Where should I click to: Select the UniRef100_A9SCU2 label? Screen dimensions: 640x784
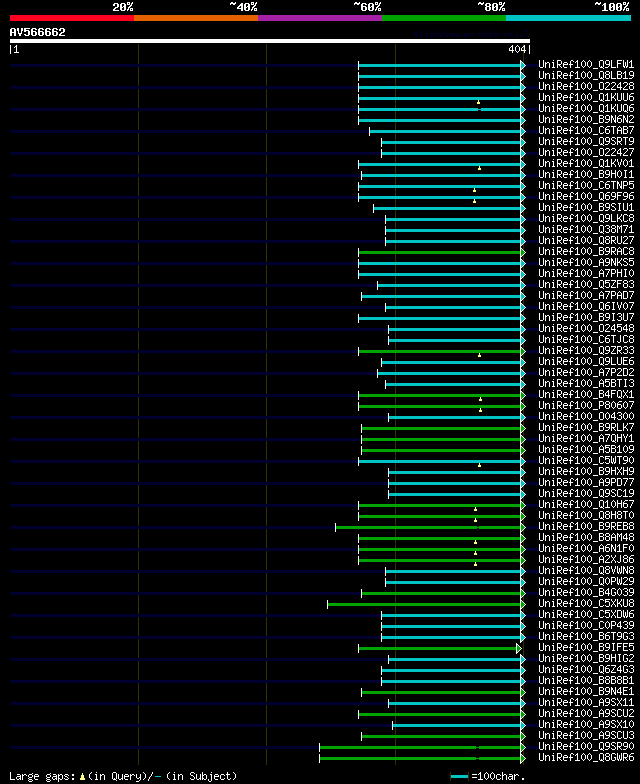[586, 714]
